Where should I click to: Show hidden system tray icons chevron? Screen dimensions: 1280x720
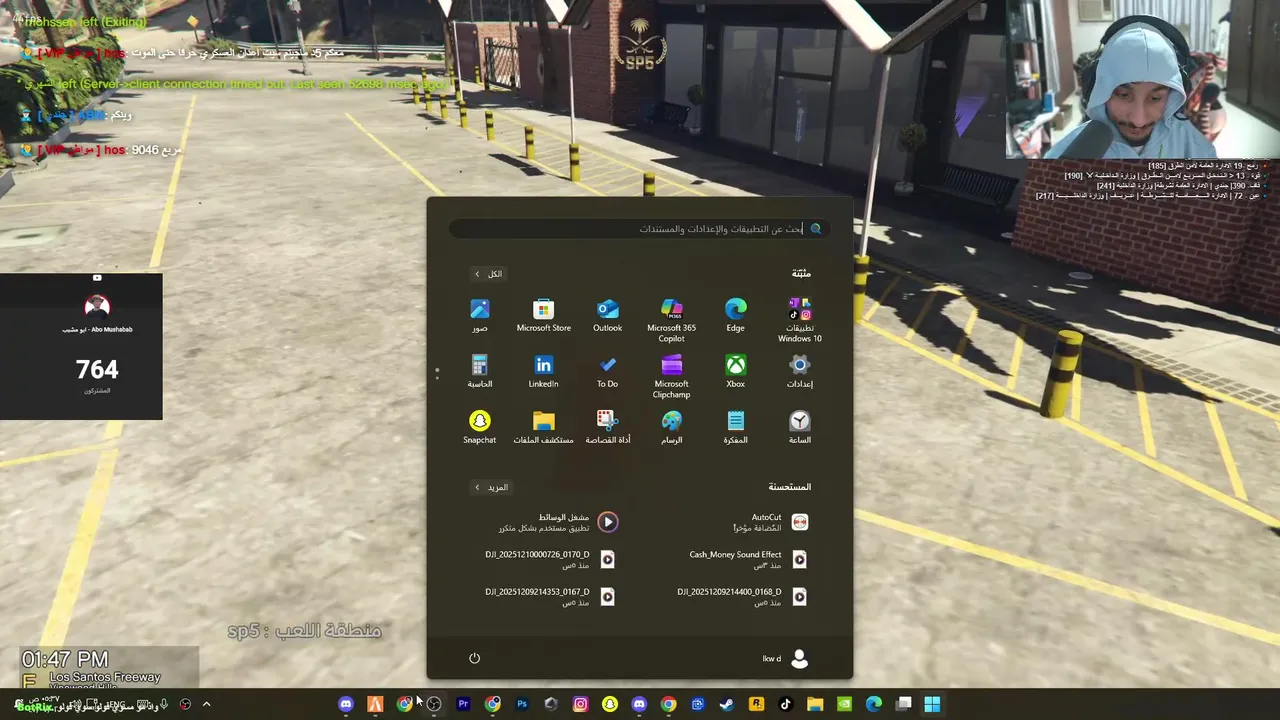coord(207,704)
